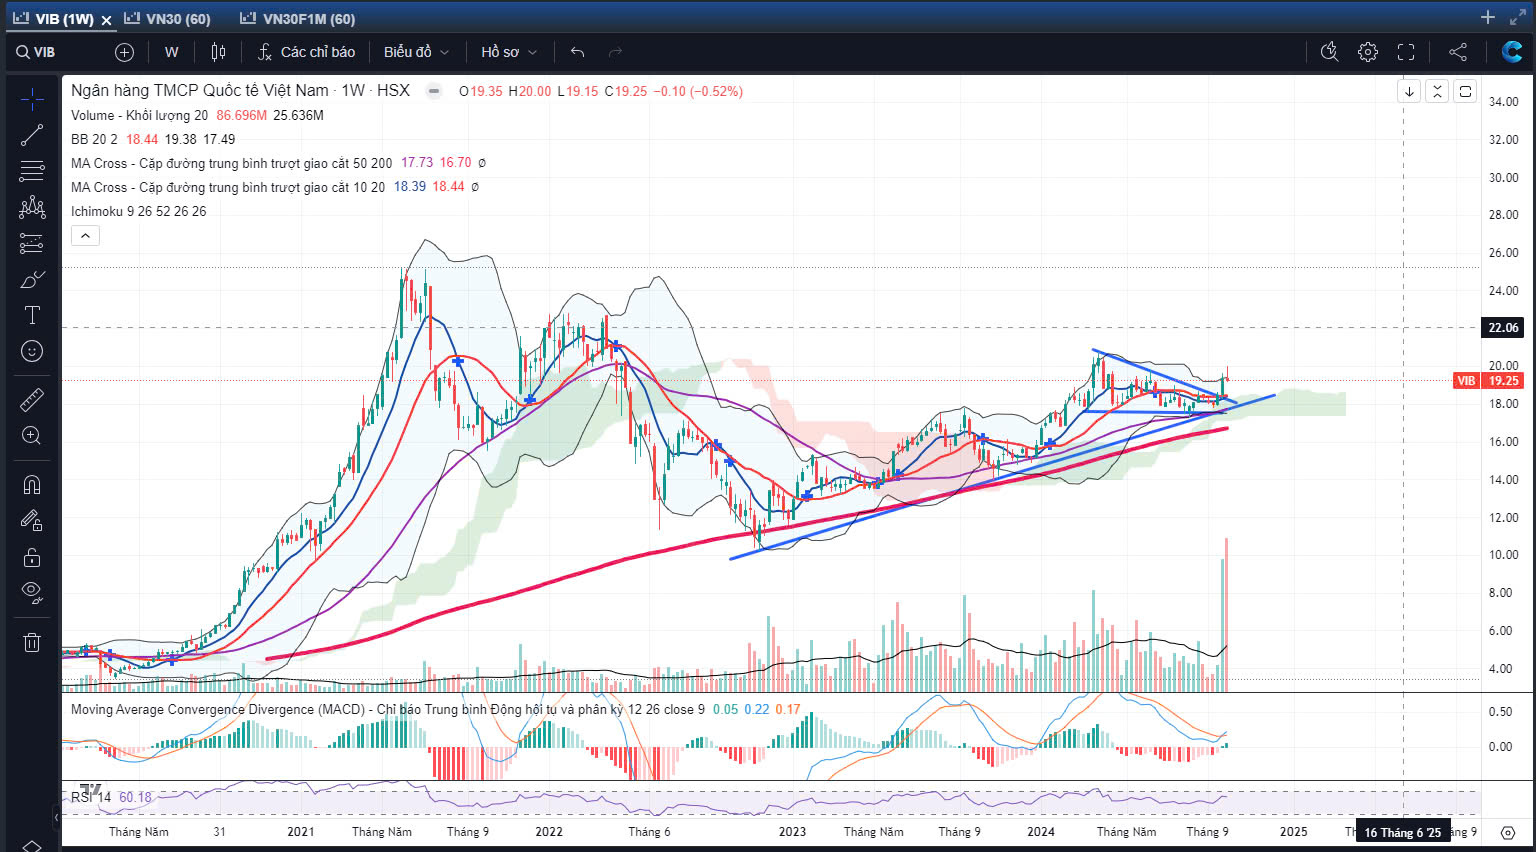1536x852 pixels.
Task: Open quick search magnifier icon
Action: click(x=1329, y=52)
